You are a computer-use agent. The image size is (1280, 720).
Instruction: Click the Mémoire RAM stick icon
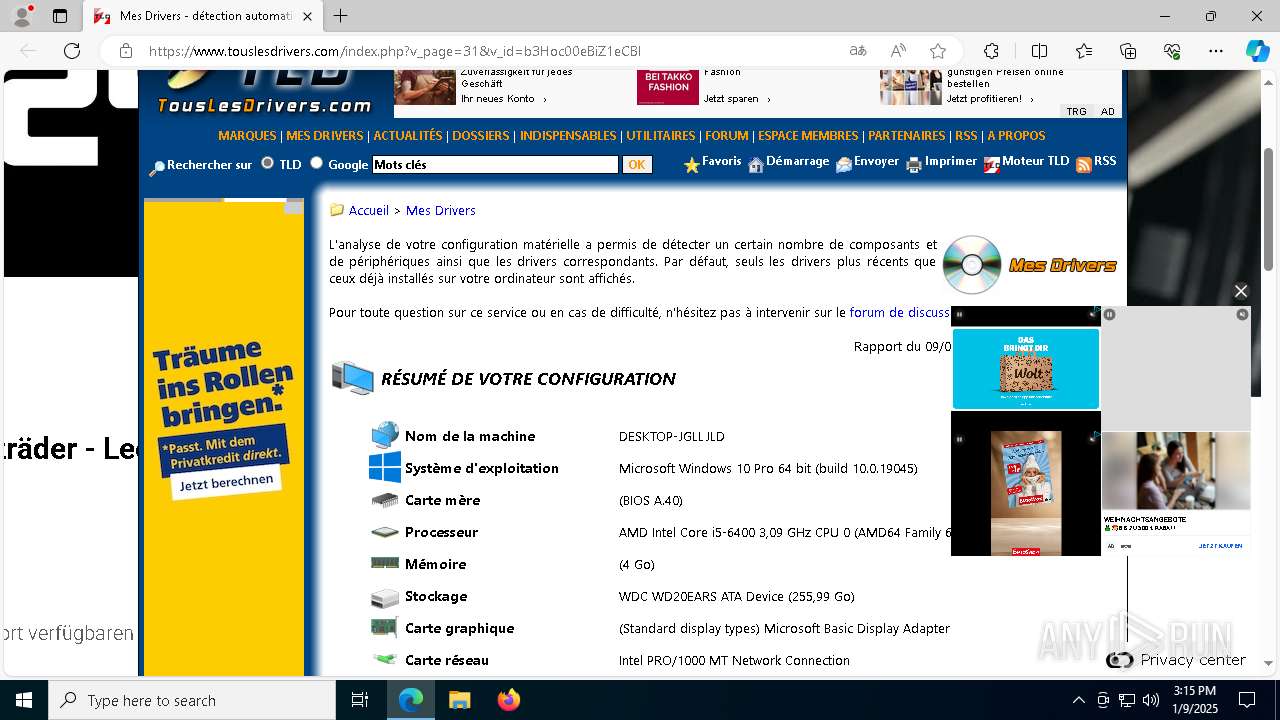click(x=385, y=563)
